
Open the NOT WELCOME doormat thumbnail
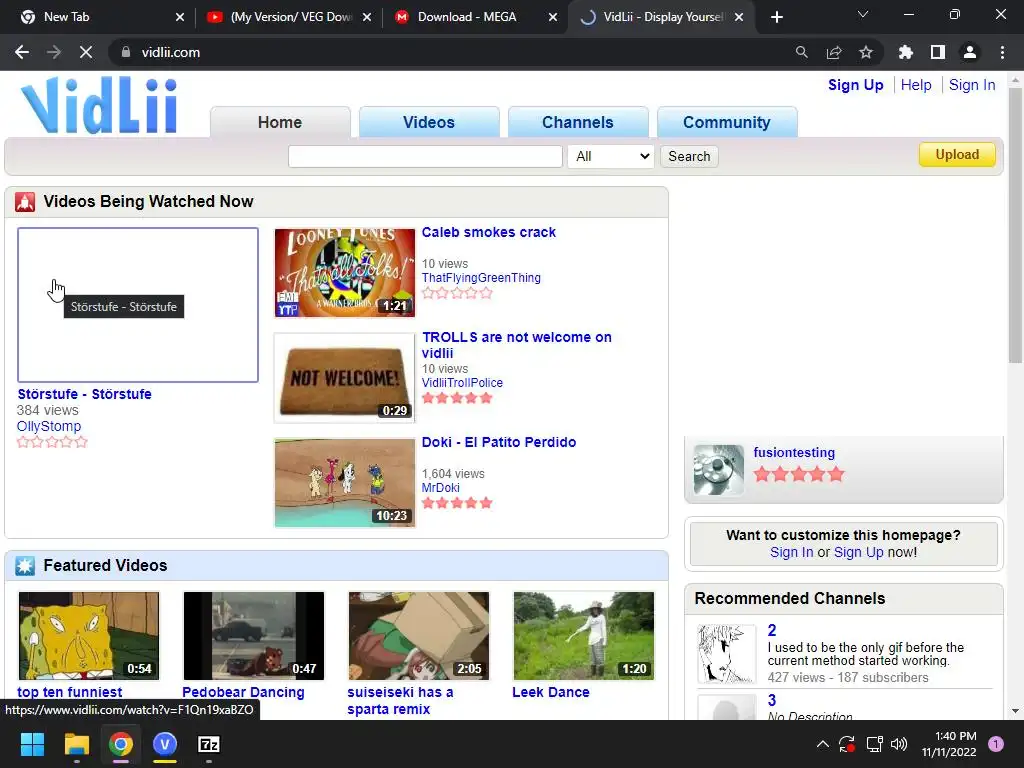(345, 378)
